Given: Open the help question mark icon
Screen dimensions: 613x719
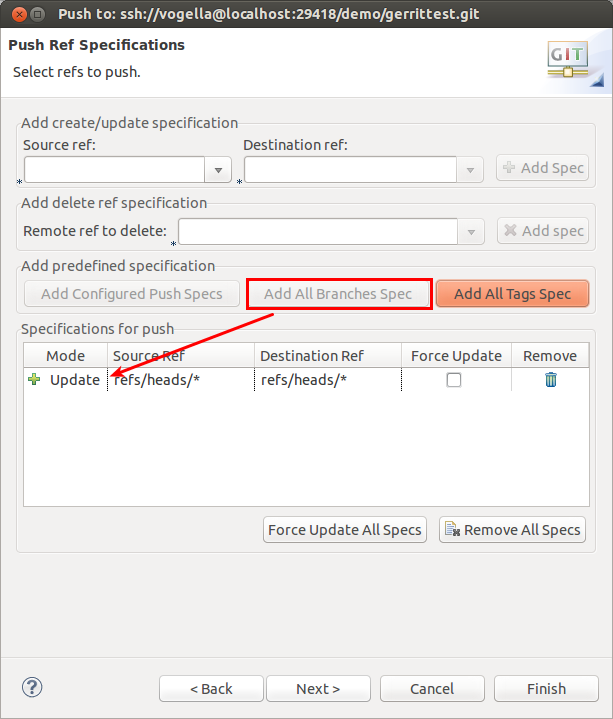Looking at the screenshot, I should (32, 687).
